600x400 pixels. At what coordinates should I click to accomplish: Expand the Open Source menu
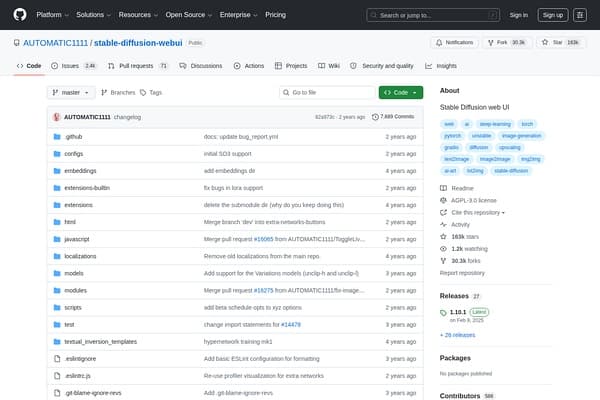coord(189,15)
